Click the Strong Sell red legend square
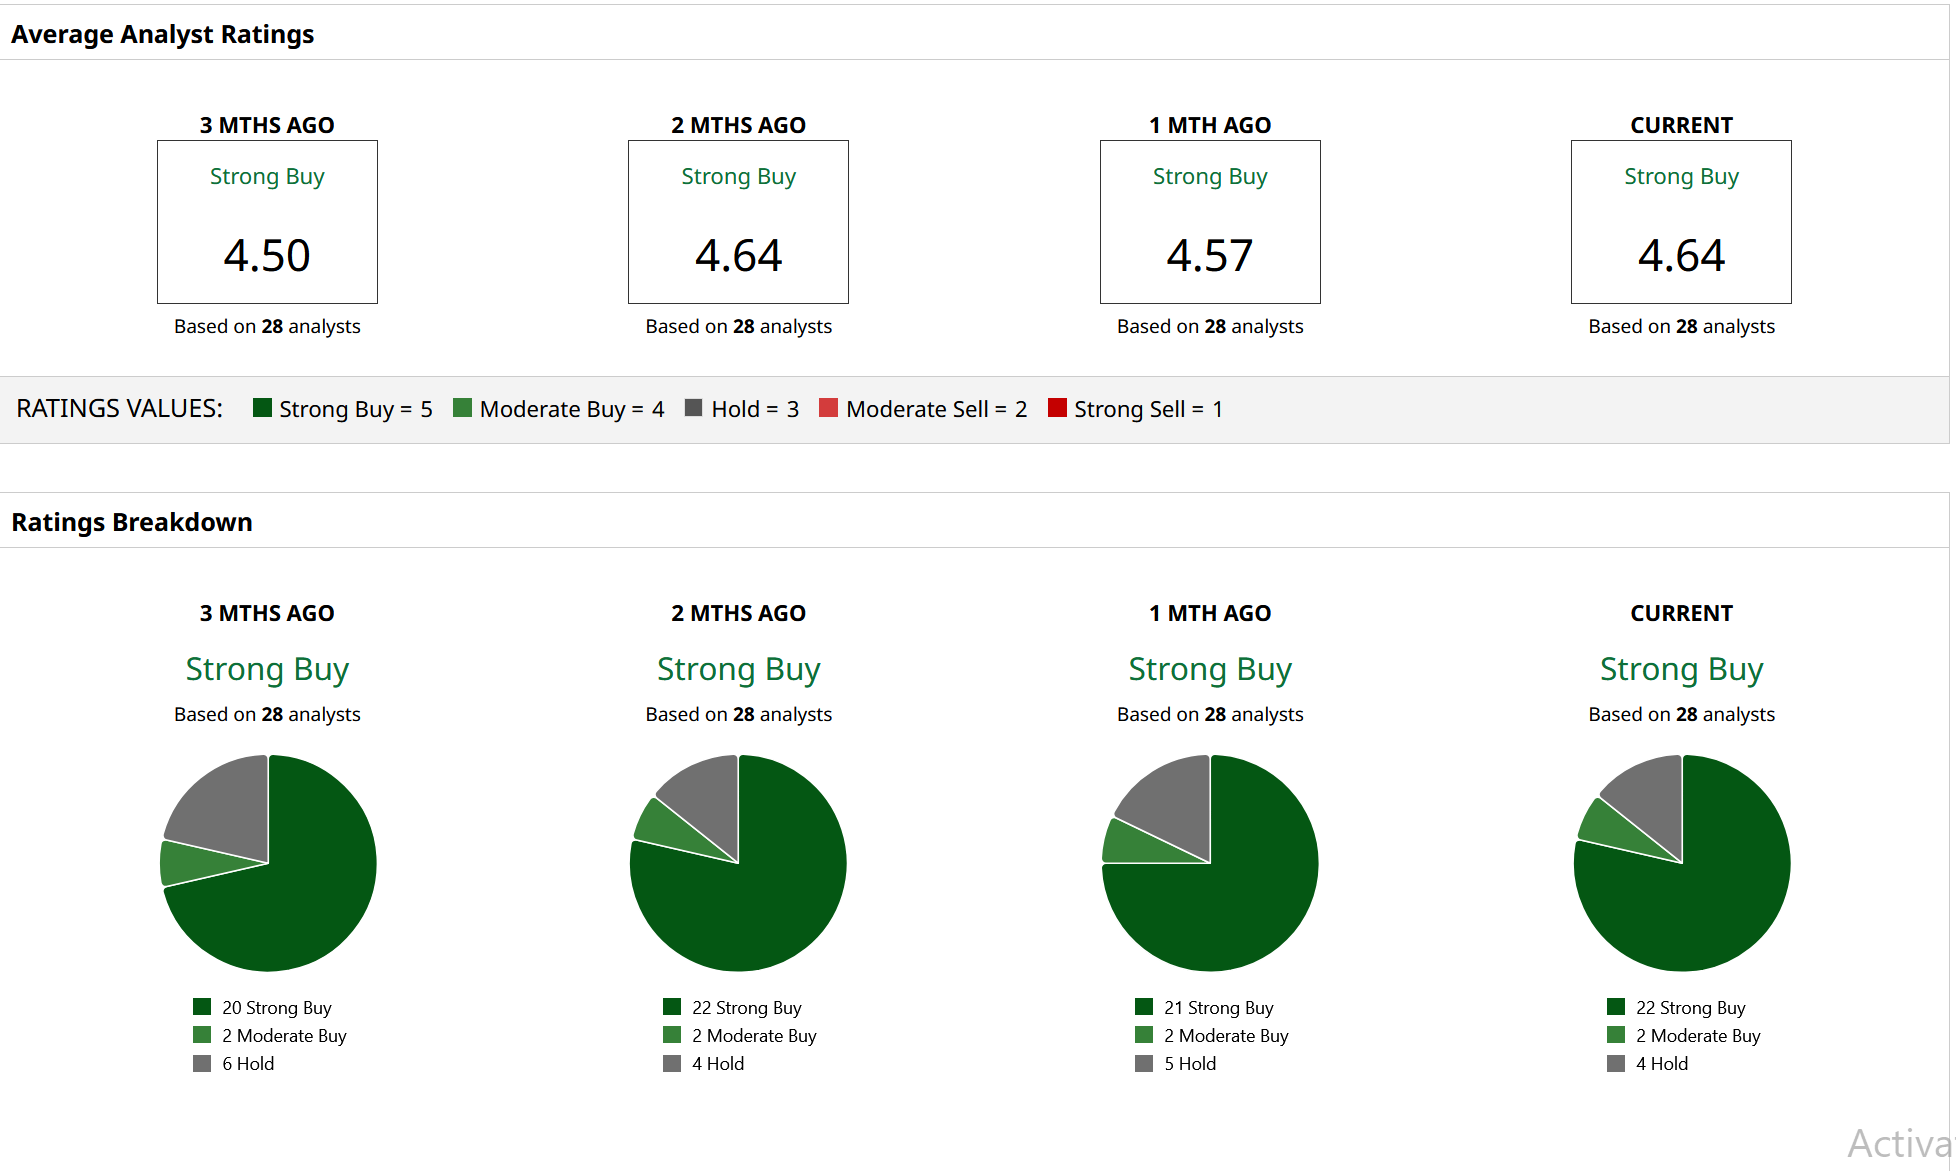This screenshot has width=1956, height=1171. click(1057, 407)
